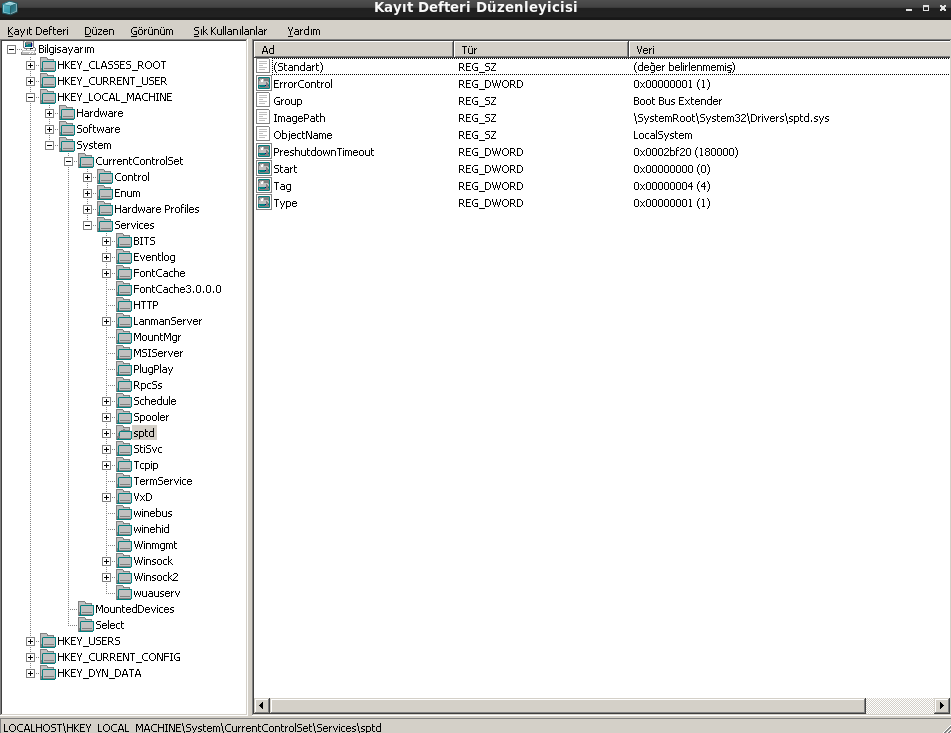Click the Enum folder icon
The image size is (951, 733).
(105, 193)
